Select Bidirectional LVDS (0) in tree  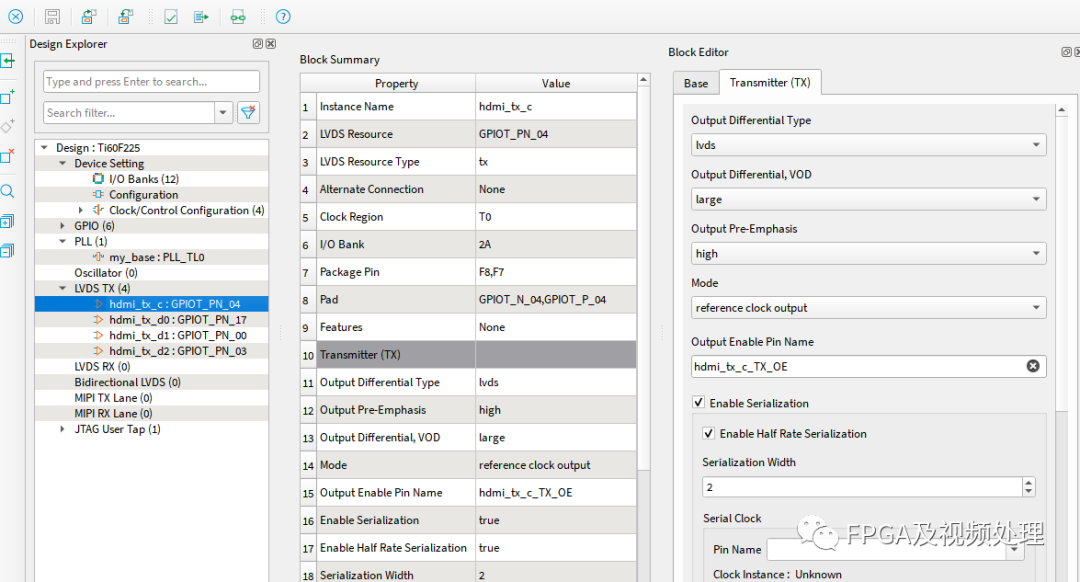(127, 382)
